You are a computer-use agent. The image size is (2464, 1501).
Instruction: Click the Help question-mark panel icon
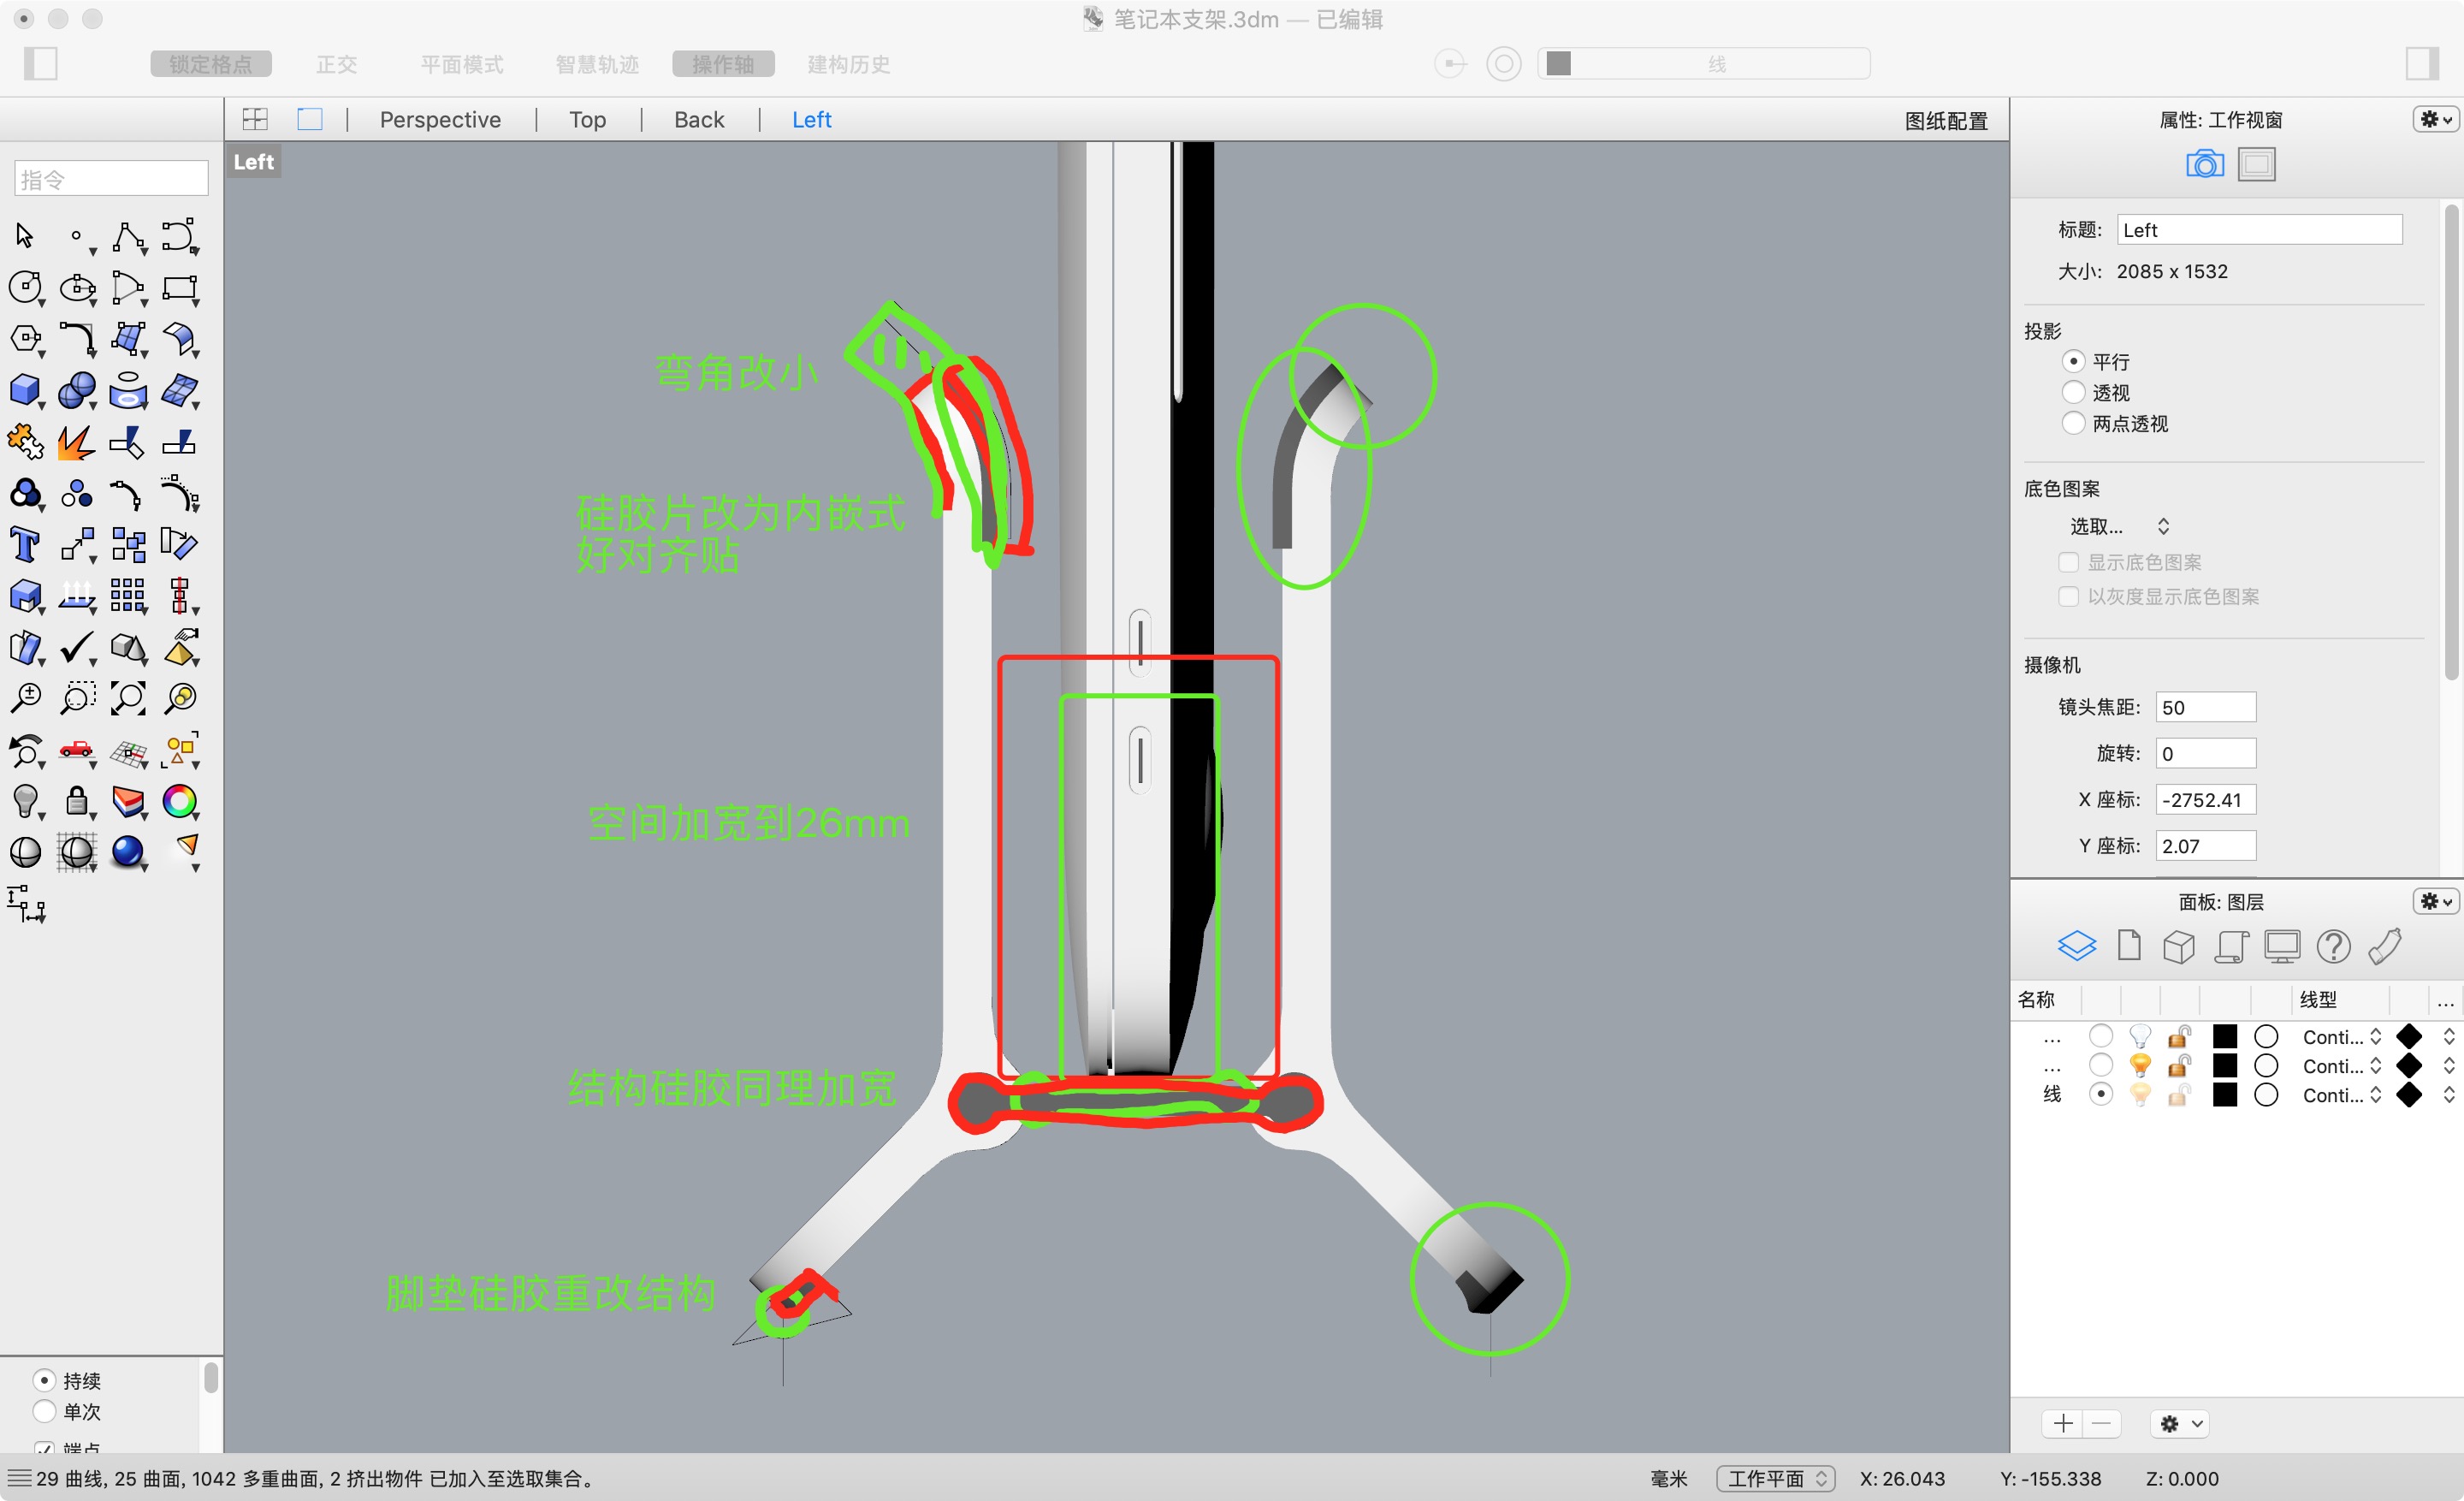(x=2335, y=945)
